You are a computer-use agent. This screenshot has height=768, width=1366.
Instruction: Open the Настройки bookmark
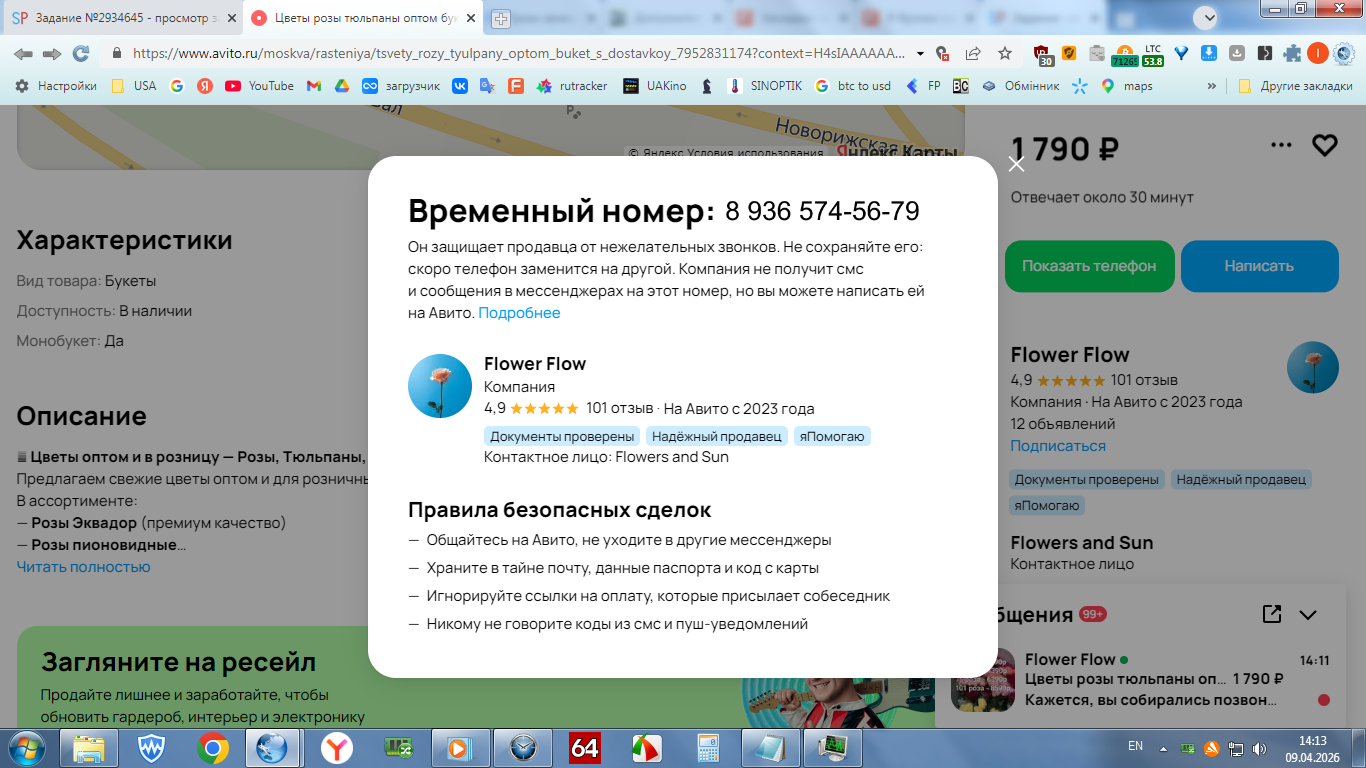[x=56, y=86]
